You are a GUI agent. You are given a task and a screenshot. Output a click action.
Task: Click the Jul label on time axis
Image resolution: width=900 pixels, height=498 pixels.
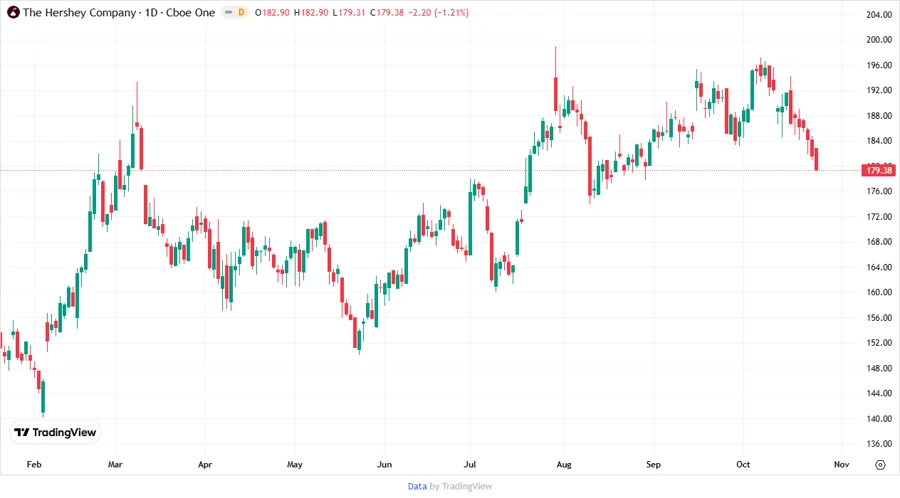[470, 464]
